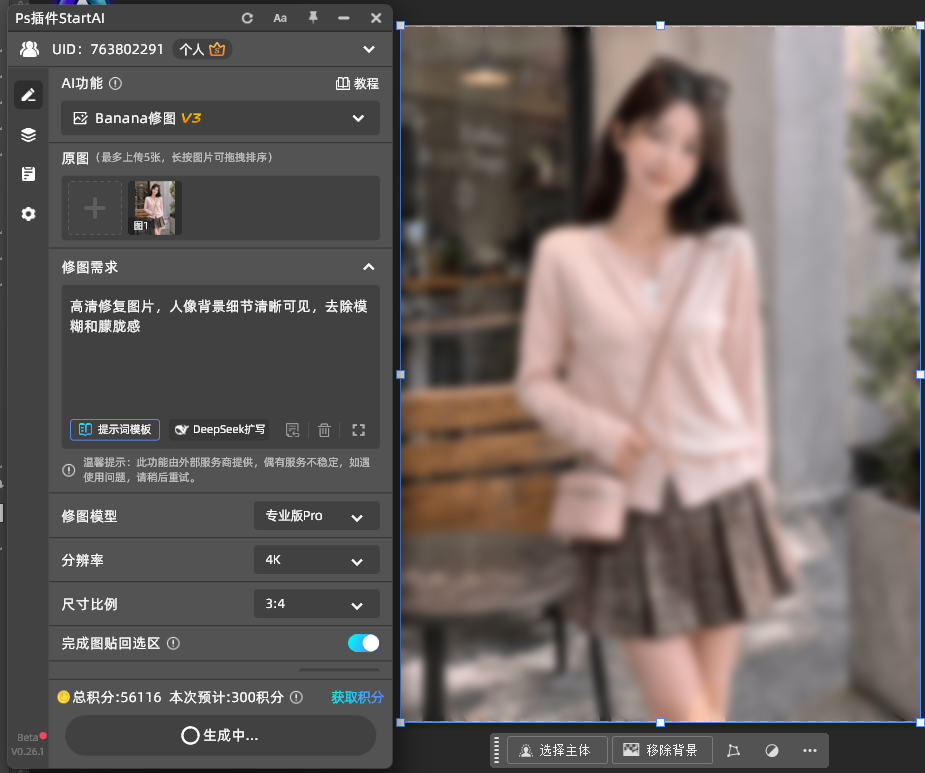Click the trash icon to clear prompt
This screenshot has height=773, width=925.
[x=324, y=430]
